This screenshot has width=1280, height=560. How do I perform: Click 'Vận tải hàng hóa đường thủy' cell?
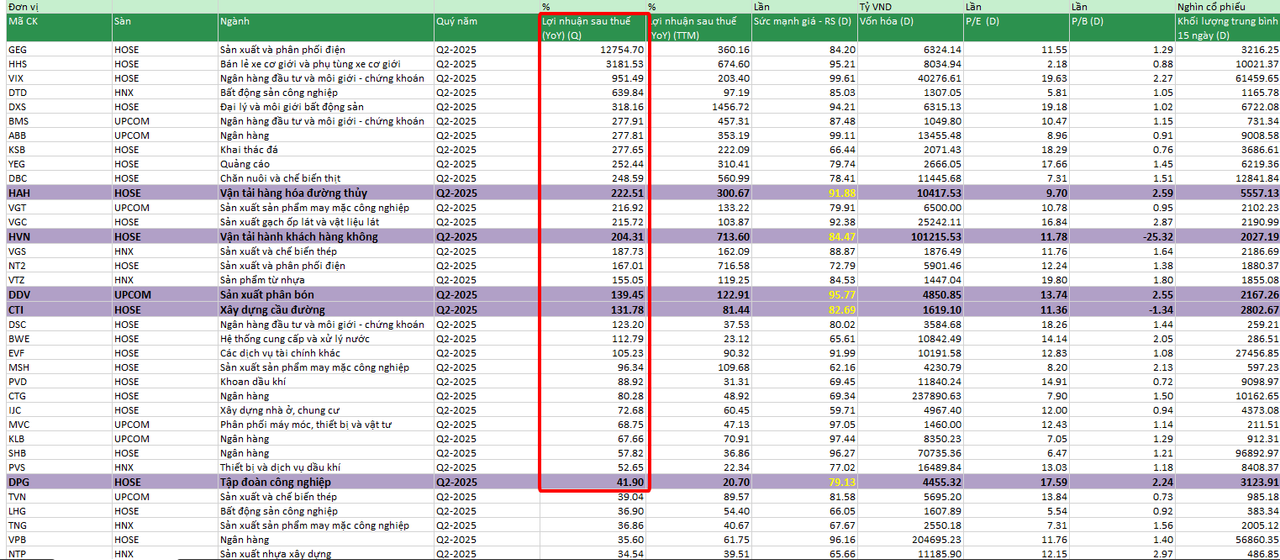pyautogui.click(x=294, y=192)
